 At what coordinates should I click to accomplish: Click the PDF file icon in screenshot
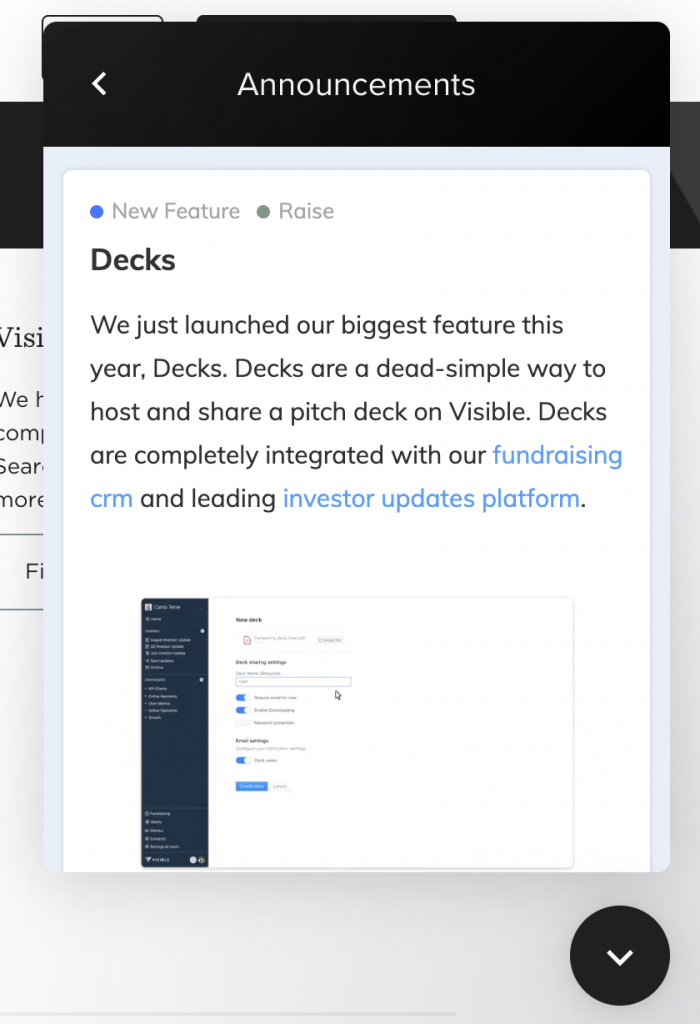point(247,640)
